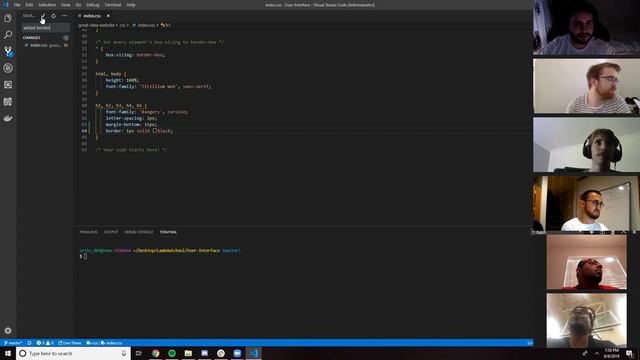Click the border property on line 64
Viewport: 640px width, 360px height.
113,131
